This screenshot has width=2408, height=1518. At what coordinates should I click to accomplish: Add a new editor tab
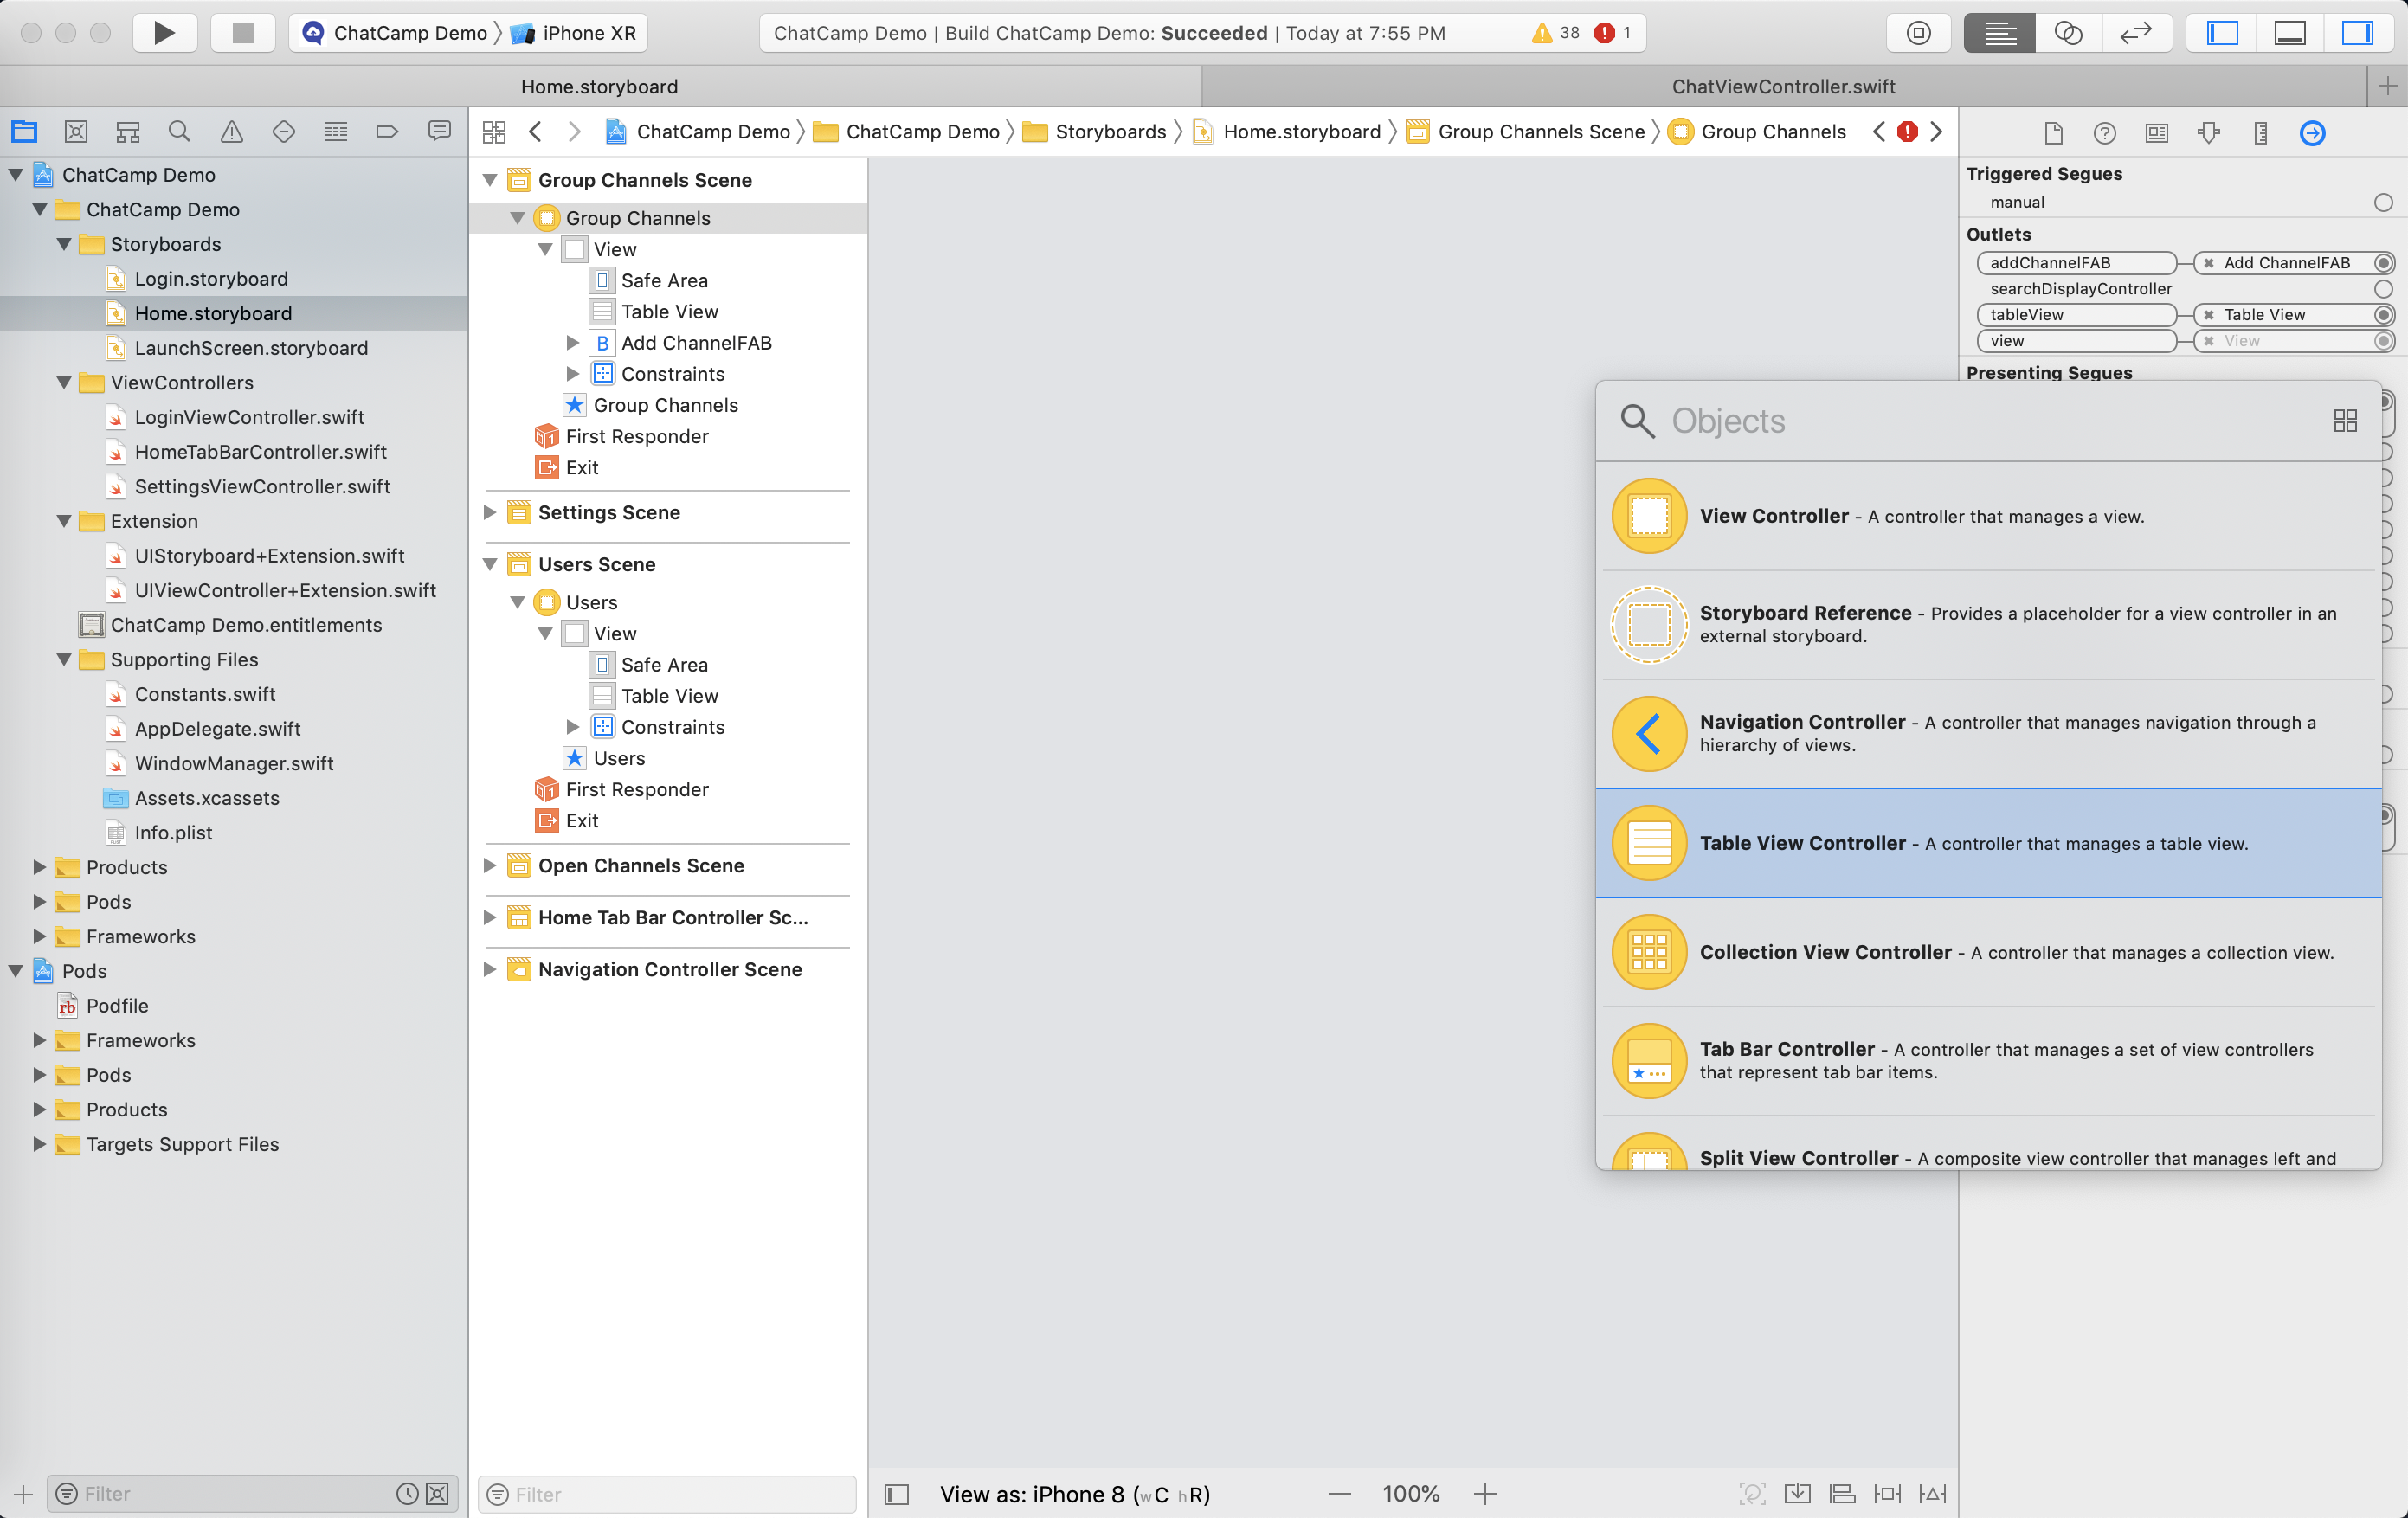coord(2388,87)
